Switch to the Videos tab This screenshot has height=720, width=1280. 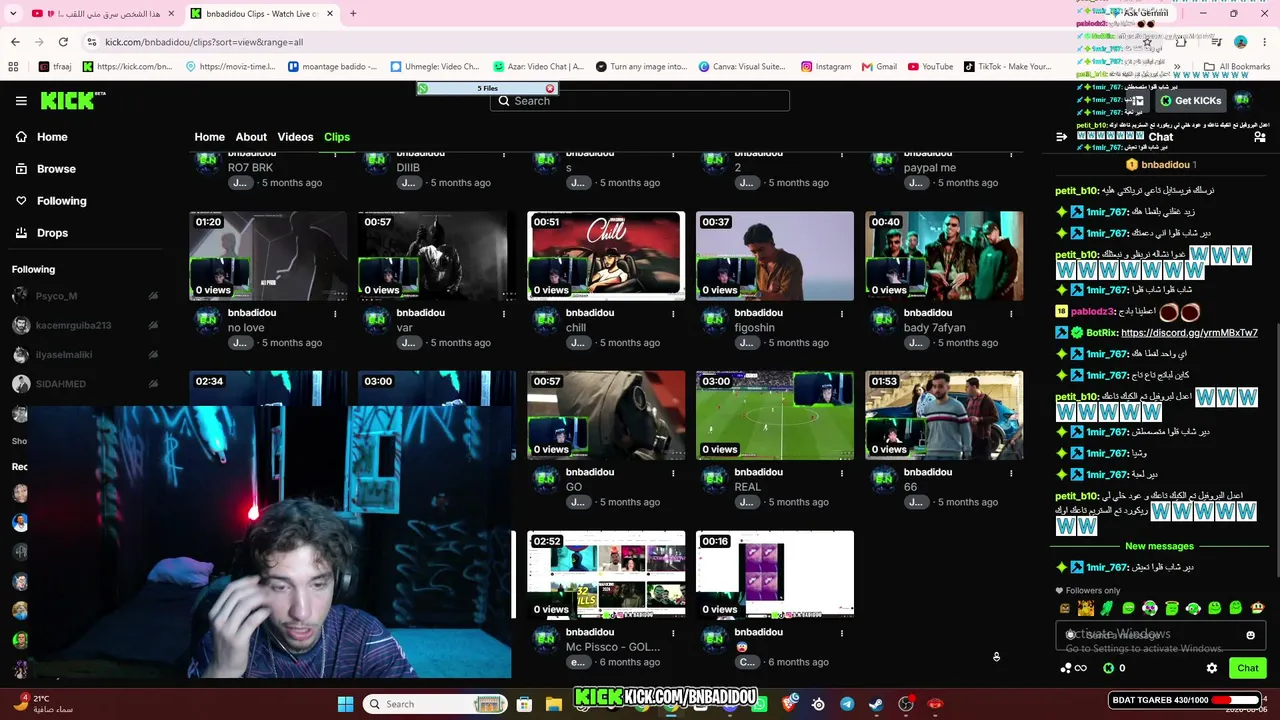pyautogui.click(x=295, y=137)
